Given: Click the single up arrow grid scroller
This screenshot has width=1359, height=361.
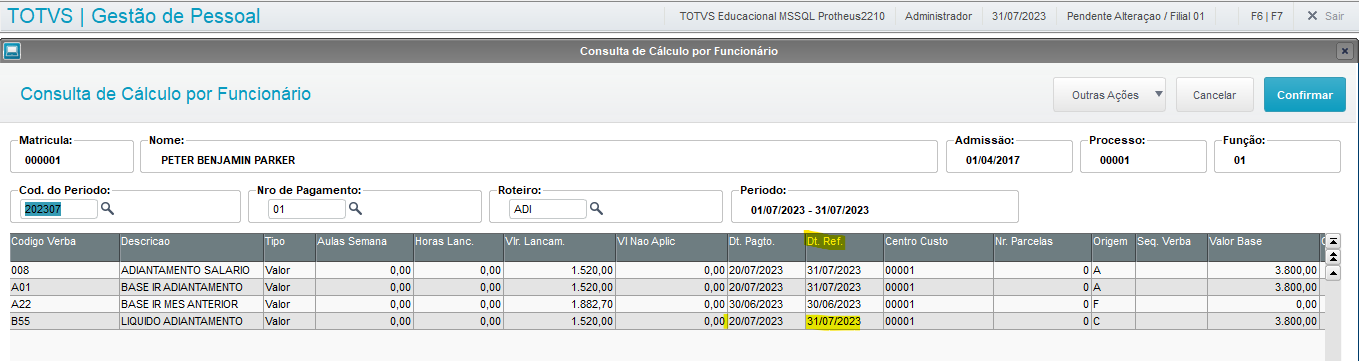Looking at the screenshot, I should [1334, 272].
